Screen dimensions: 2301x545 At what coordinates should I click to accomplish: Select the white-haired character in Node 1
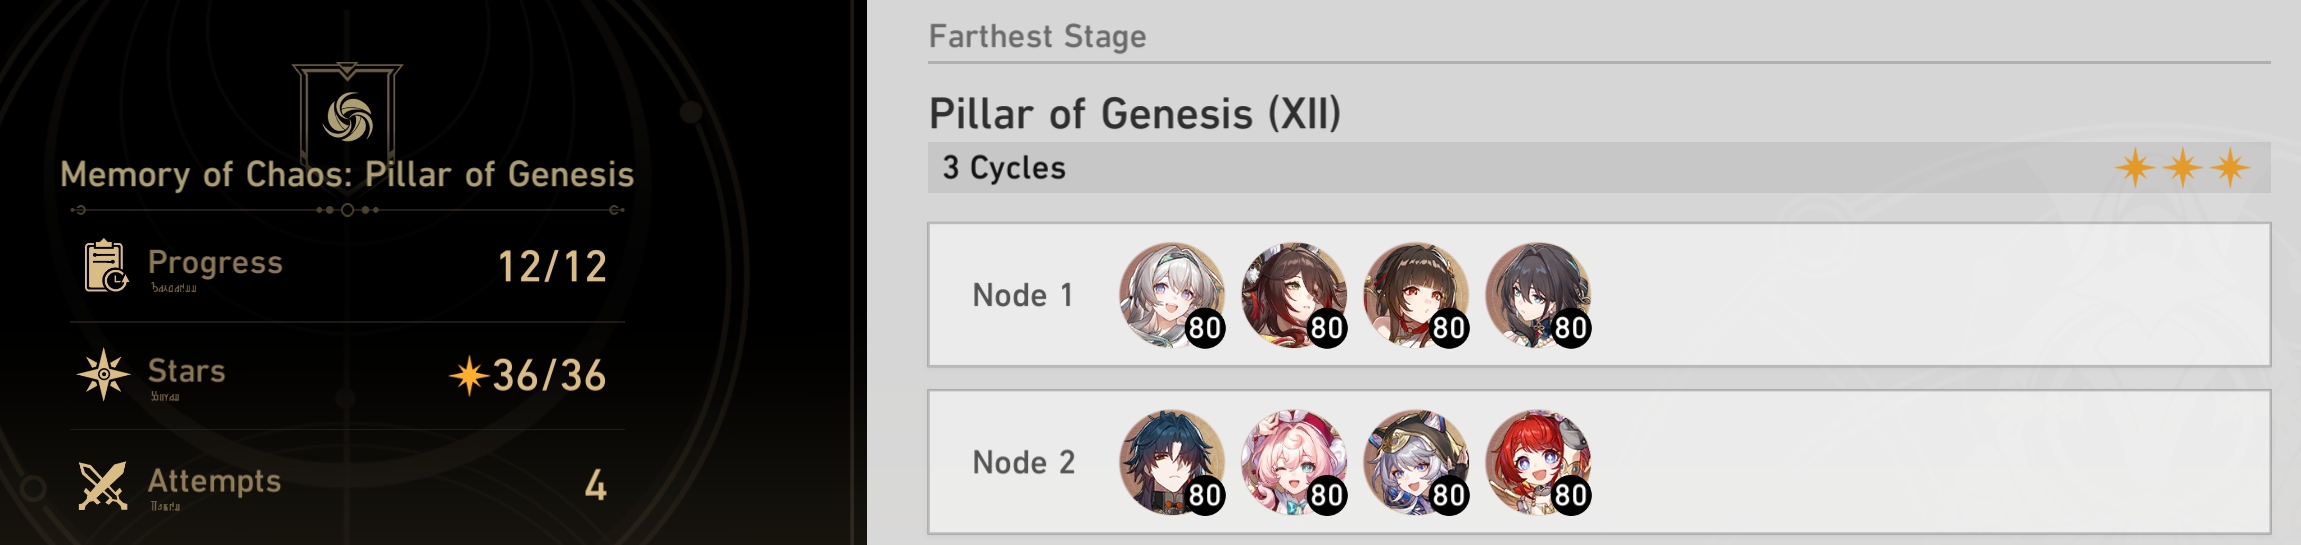click(x=1172, y=295)
